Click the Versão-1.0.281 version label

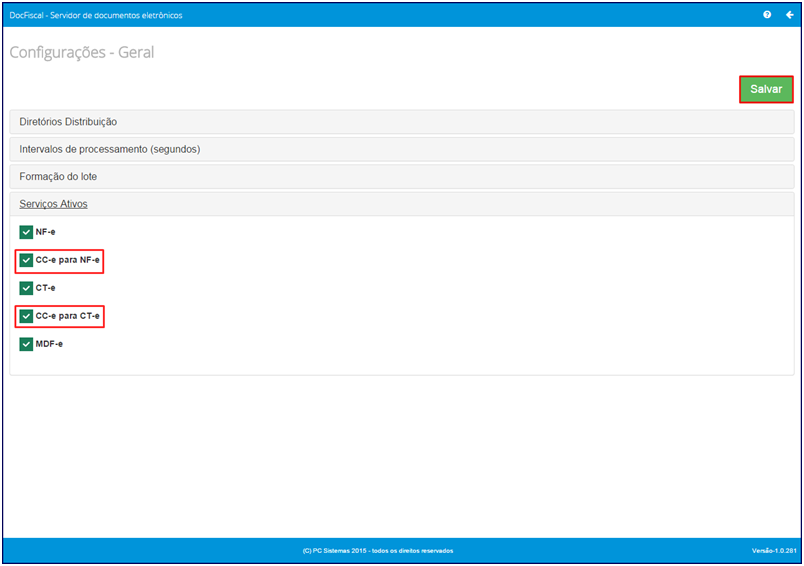pyautogui.click(x=774, y=551)
